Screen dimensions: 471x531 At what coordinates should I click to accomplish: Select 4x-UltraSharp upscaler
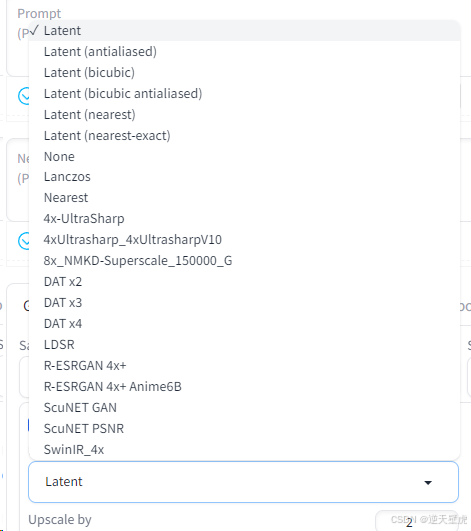click(244, 219)
